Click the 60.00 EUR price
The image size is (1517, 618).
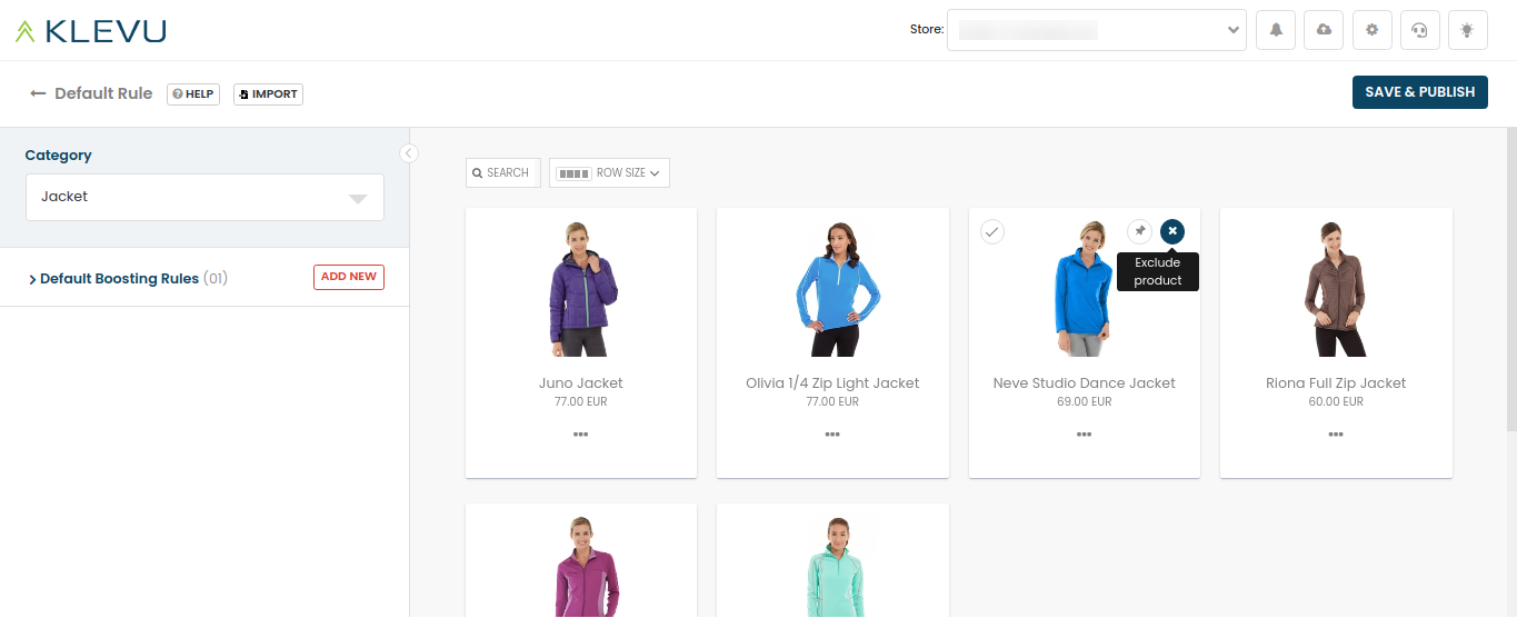tap(1336, 402)
